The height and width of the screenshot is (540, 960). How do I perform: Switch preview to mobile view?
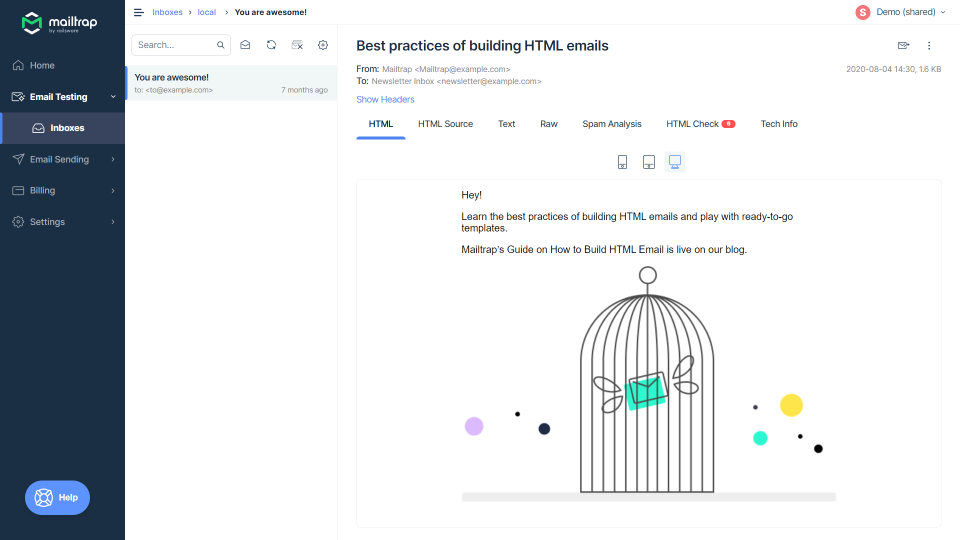point(622,162)
